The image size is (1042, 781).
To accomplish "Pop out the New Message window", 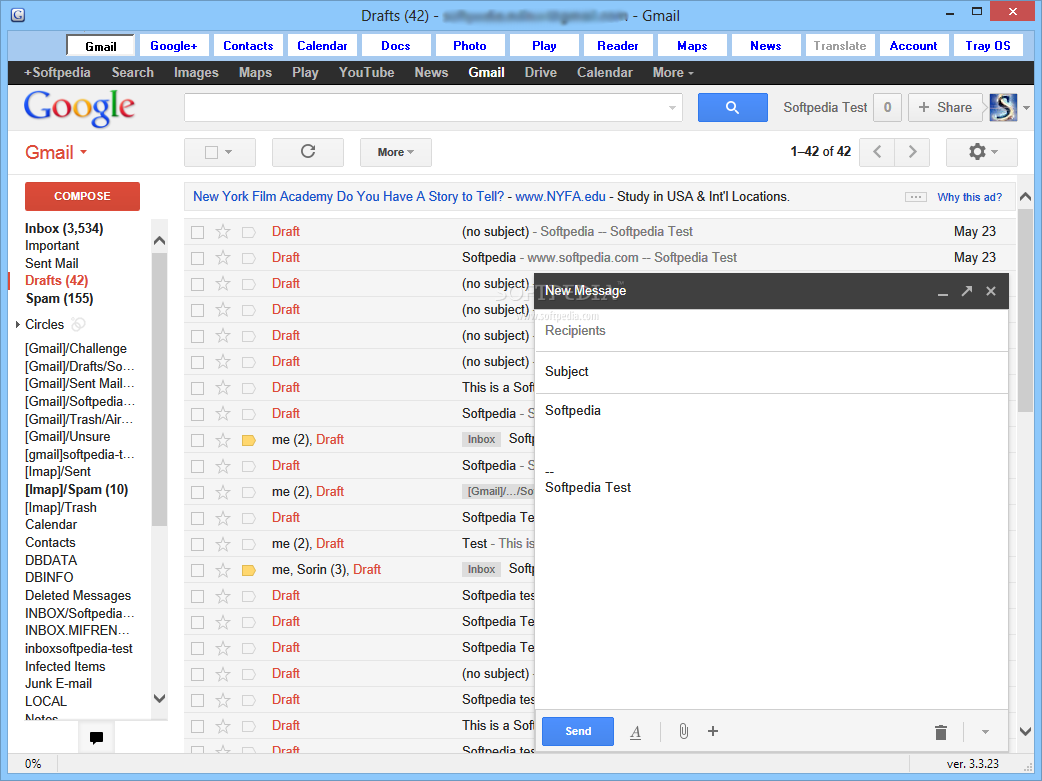I will point(966,291).
